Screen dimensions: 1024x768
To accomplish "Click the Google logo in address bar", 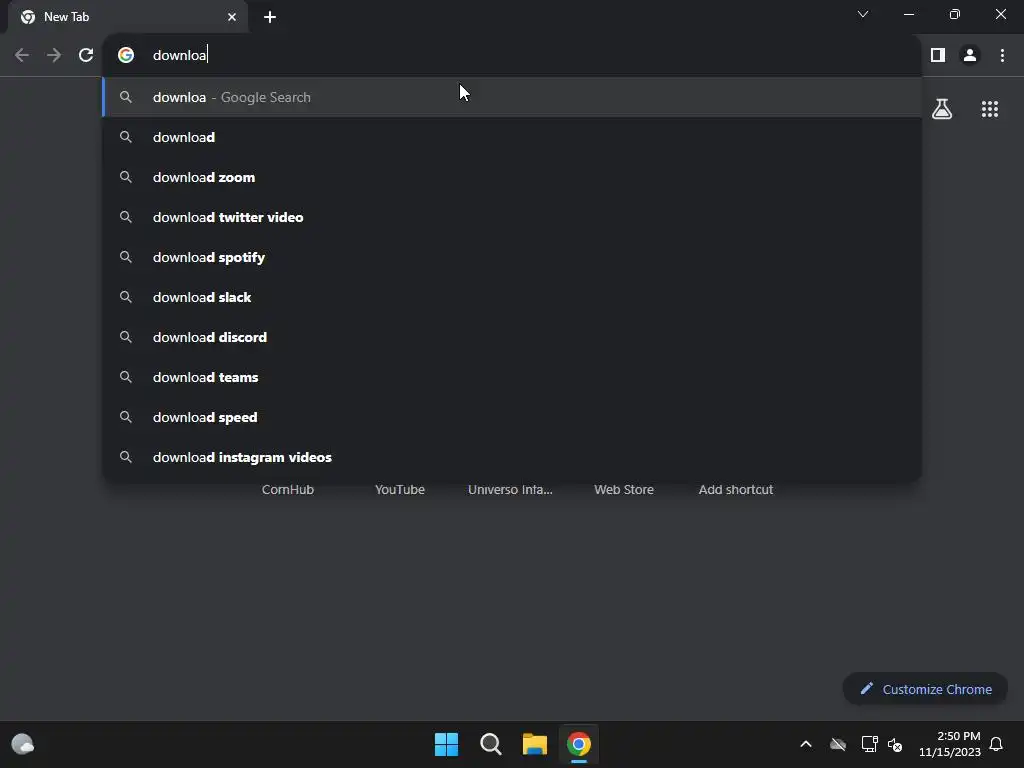I will [126, 55].
